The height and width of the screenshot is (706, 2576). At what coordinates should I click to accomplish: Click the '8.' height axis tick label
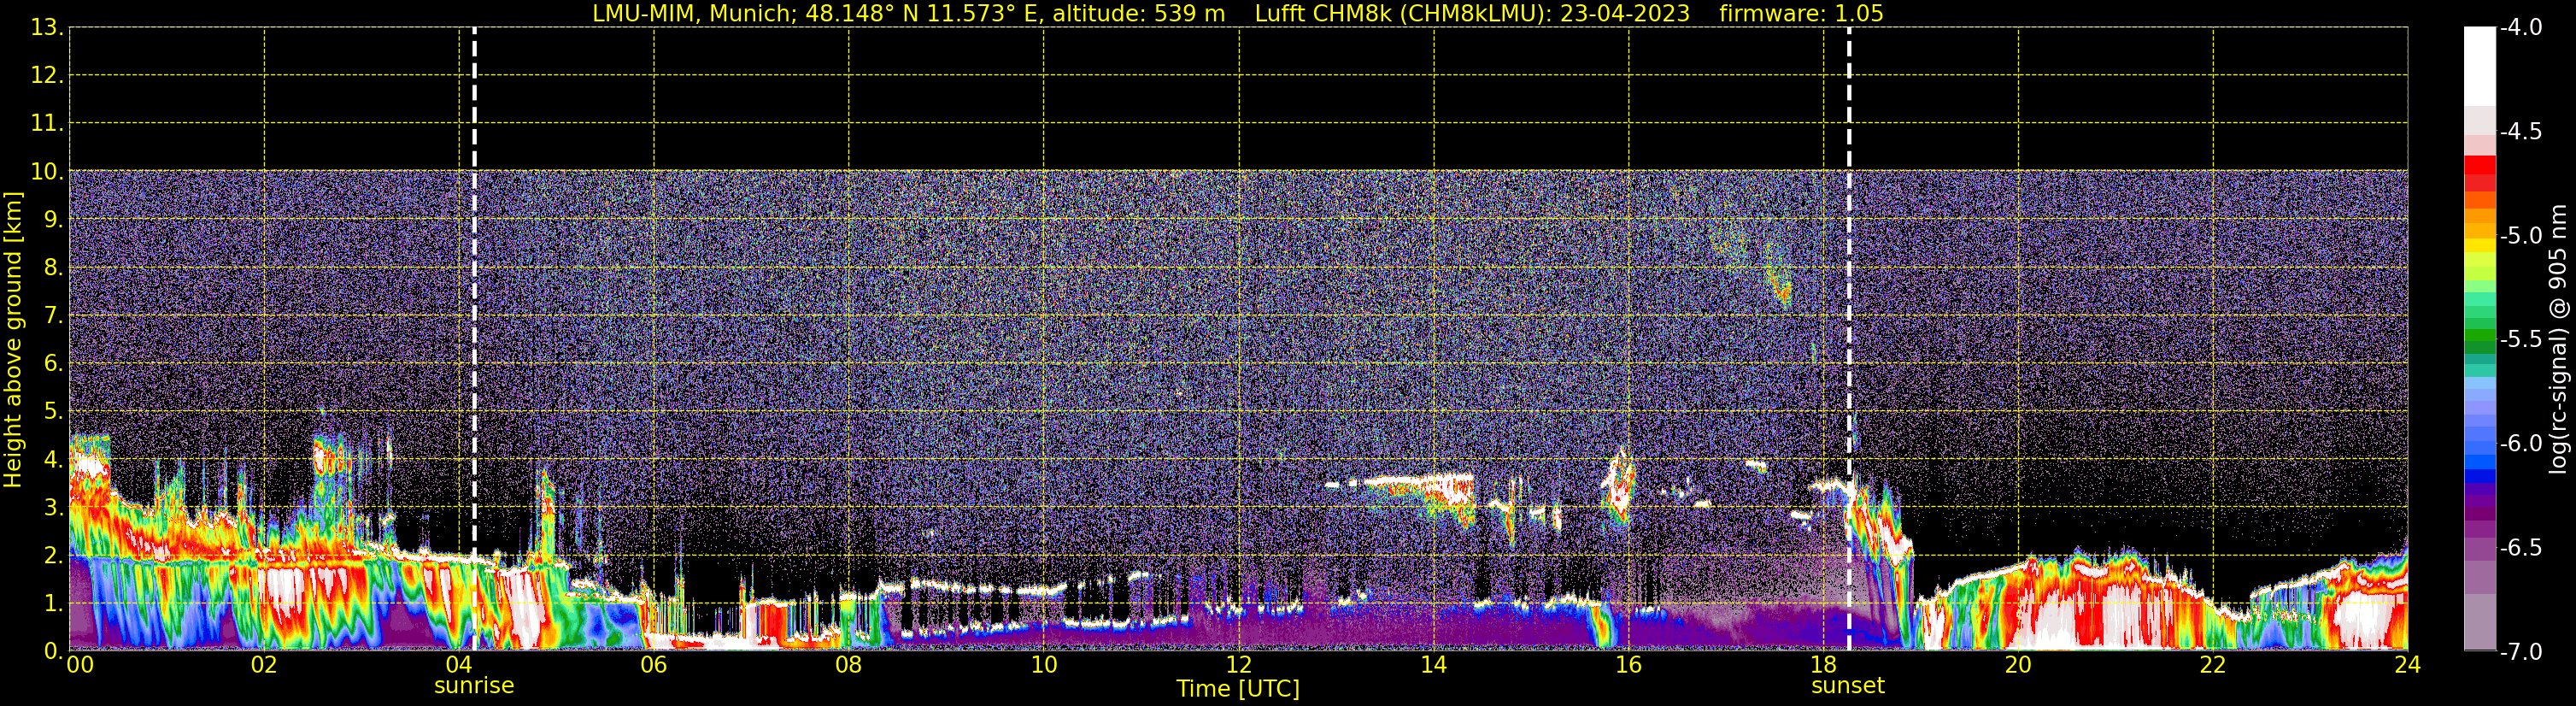[x=52, y=267]
